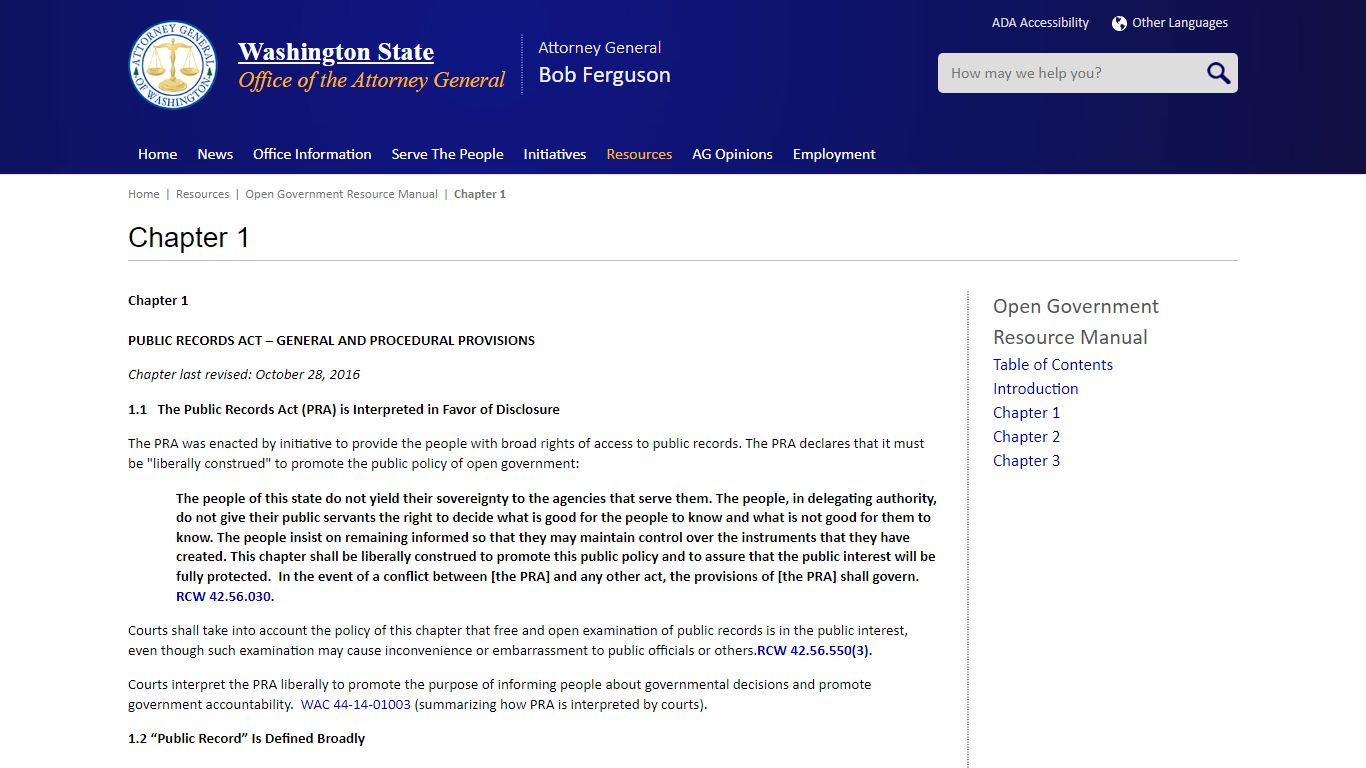This screenshot has width=1366, height=768.
Task: Open Introduction in sidebar
Action: [x=1035, y=389]
